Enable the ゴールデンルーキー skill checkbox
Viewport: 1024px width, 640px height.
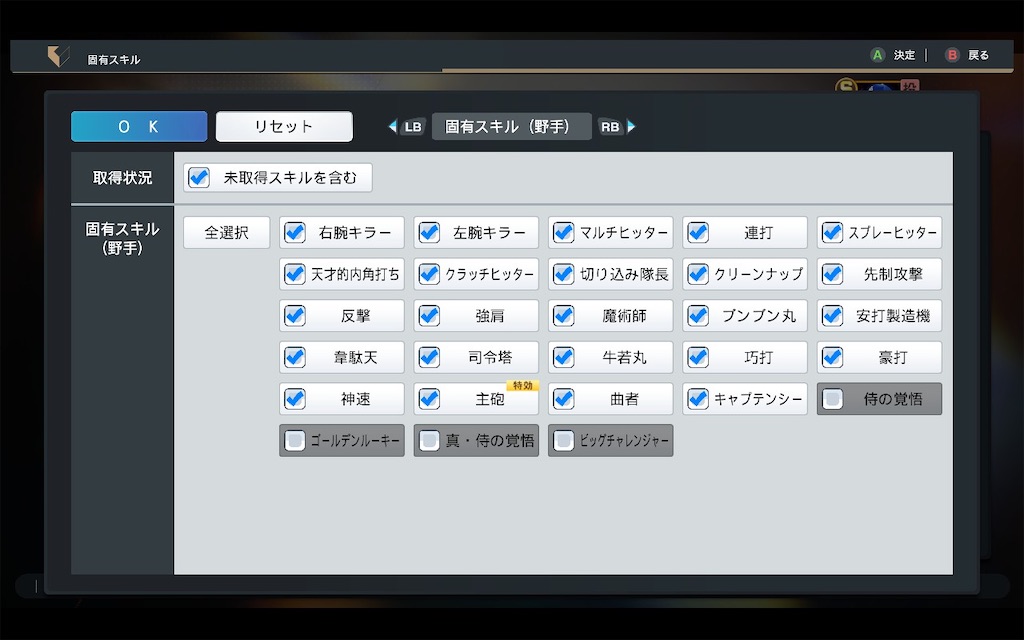pos(294,440)
